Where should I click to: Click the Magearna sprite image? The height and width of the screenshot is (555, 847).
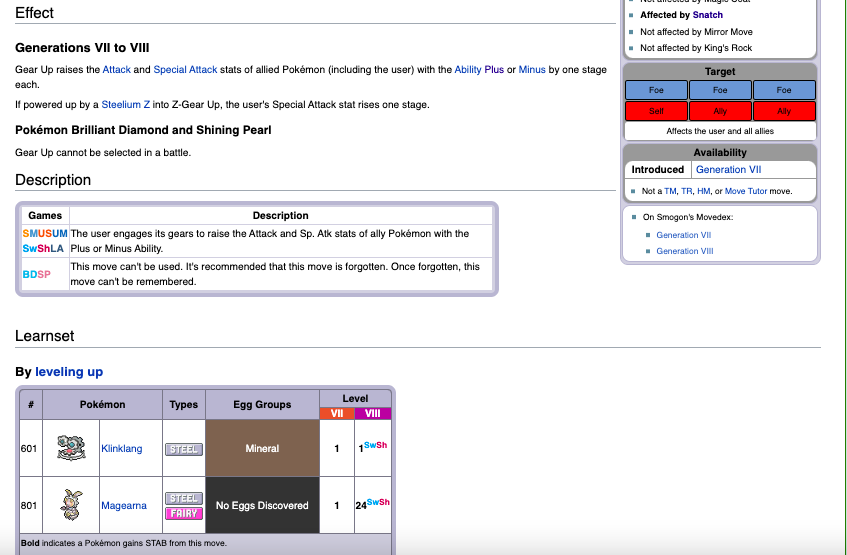tap(70, 504)
